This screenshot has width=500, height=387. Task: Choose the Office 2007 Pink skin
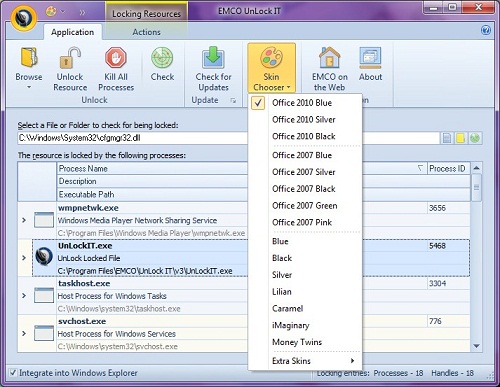pos(305,222)
